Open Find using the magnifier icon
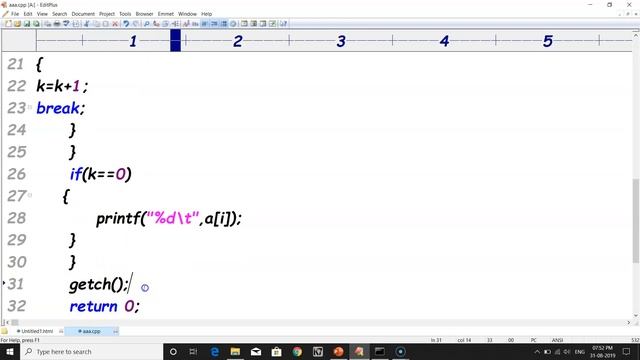Image resolution: width=640 pixels, height=360 pixels. point(147,24)
